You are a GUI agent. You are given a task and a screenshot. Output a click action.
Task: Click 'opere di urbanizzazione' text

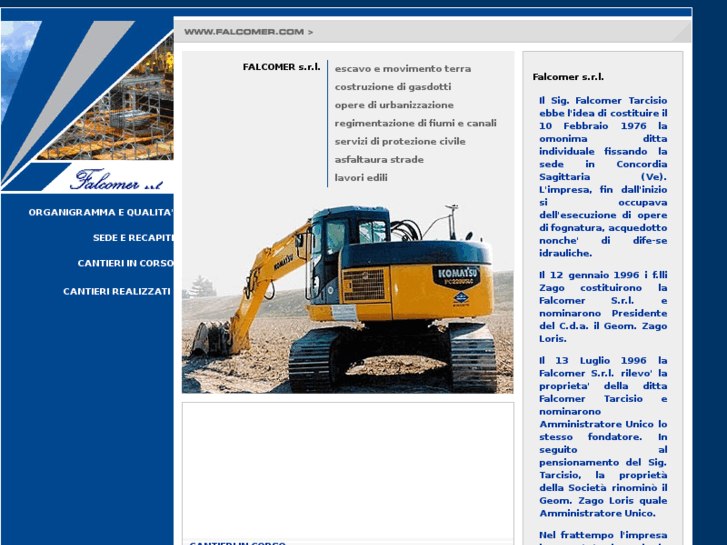pyautogui.click(x=394, y=105)
